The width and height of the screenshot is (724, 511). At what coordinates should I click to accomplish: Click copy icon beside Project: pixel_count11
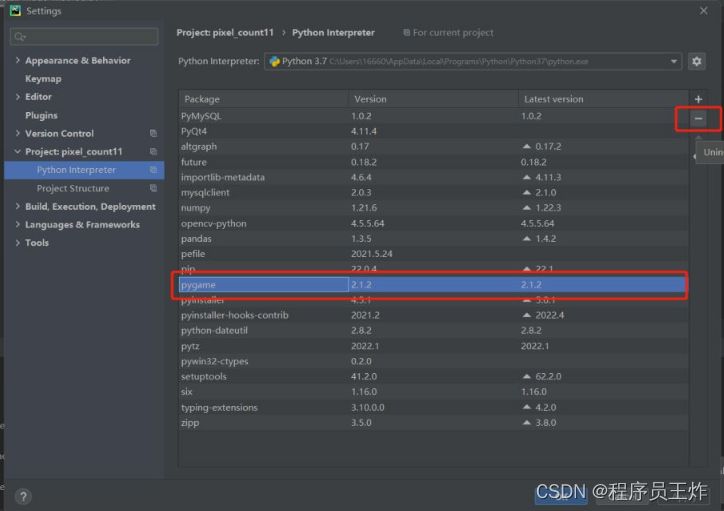(153, 151)
